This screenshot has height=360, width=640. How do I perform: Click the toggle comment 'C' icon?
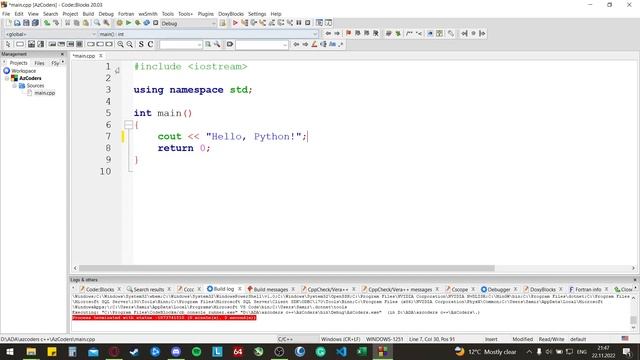(x=150, y=44)
